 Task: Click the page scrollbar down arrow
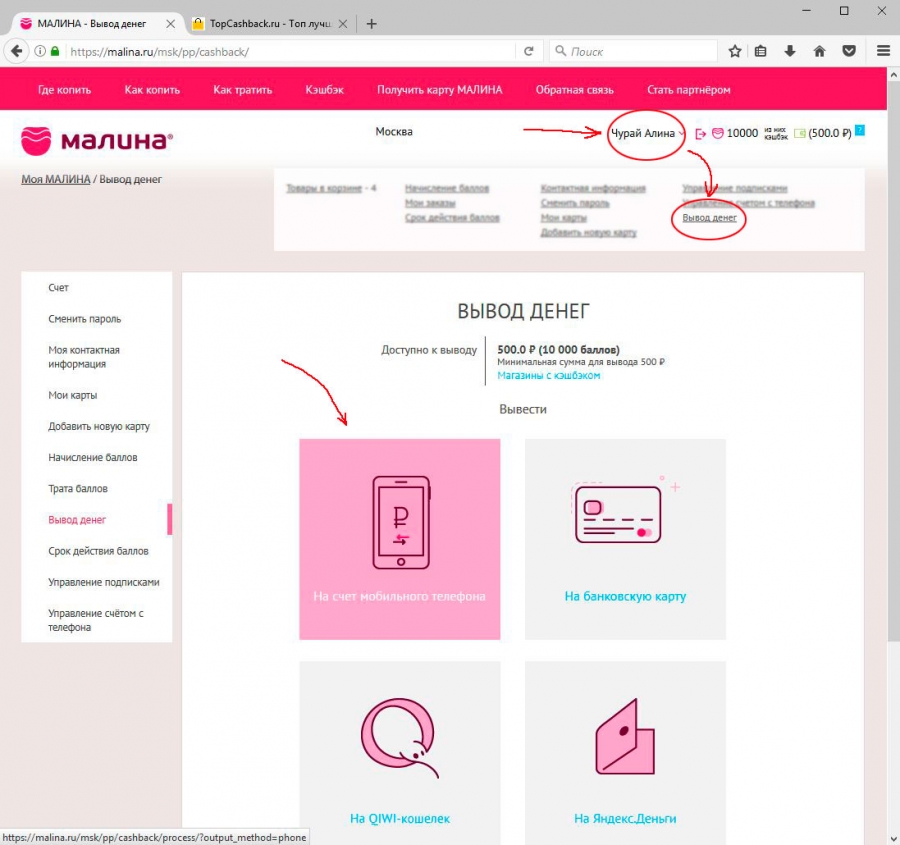(x=893, y=839)
